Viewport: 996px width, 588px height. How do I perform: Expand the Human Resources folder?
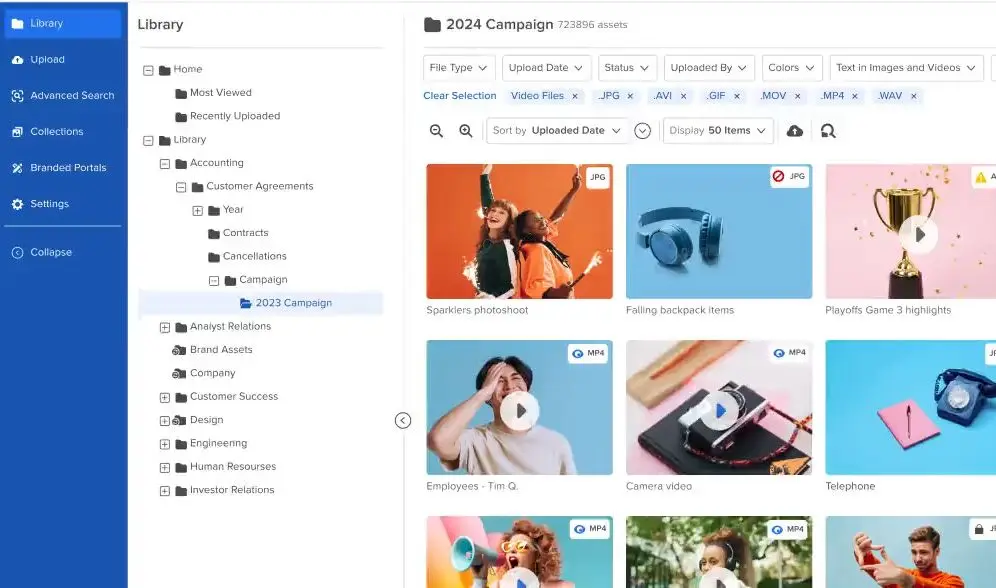tap(165, 468)
